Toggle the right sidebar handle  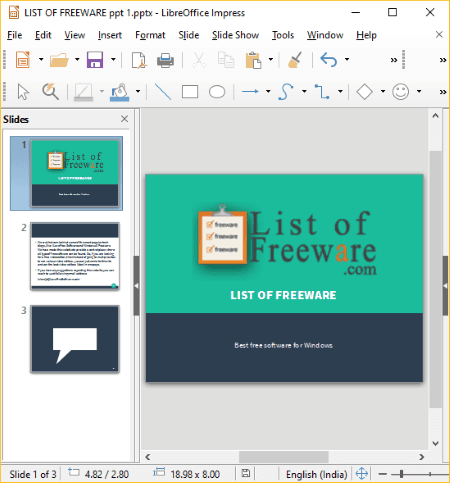pos(445,286)
